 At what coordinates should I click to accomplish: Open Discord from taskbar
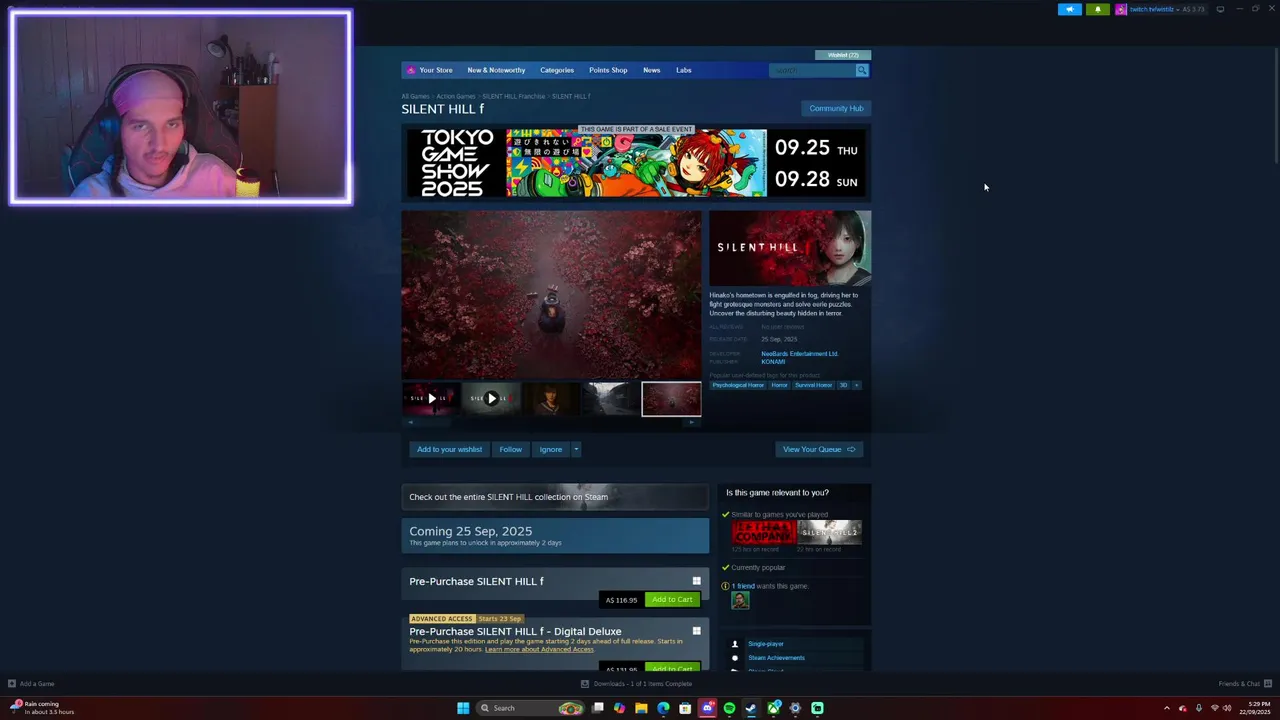tap(707, 708)
